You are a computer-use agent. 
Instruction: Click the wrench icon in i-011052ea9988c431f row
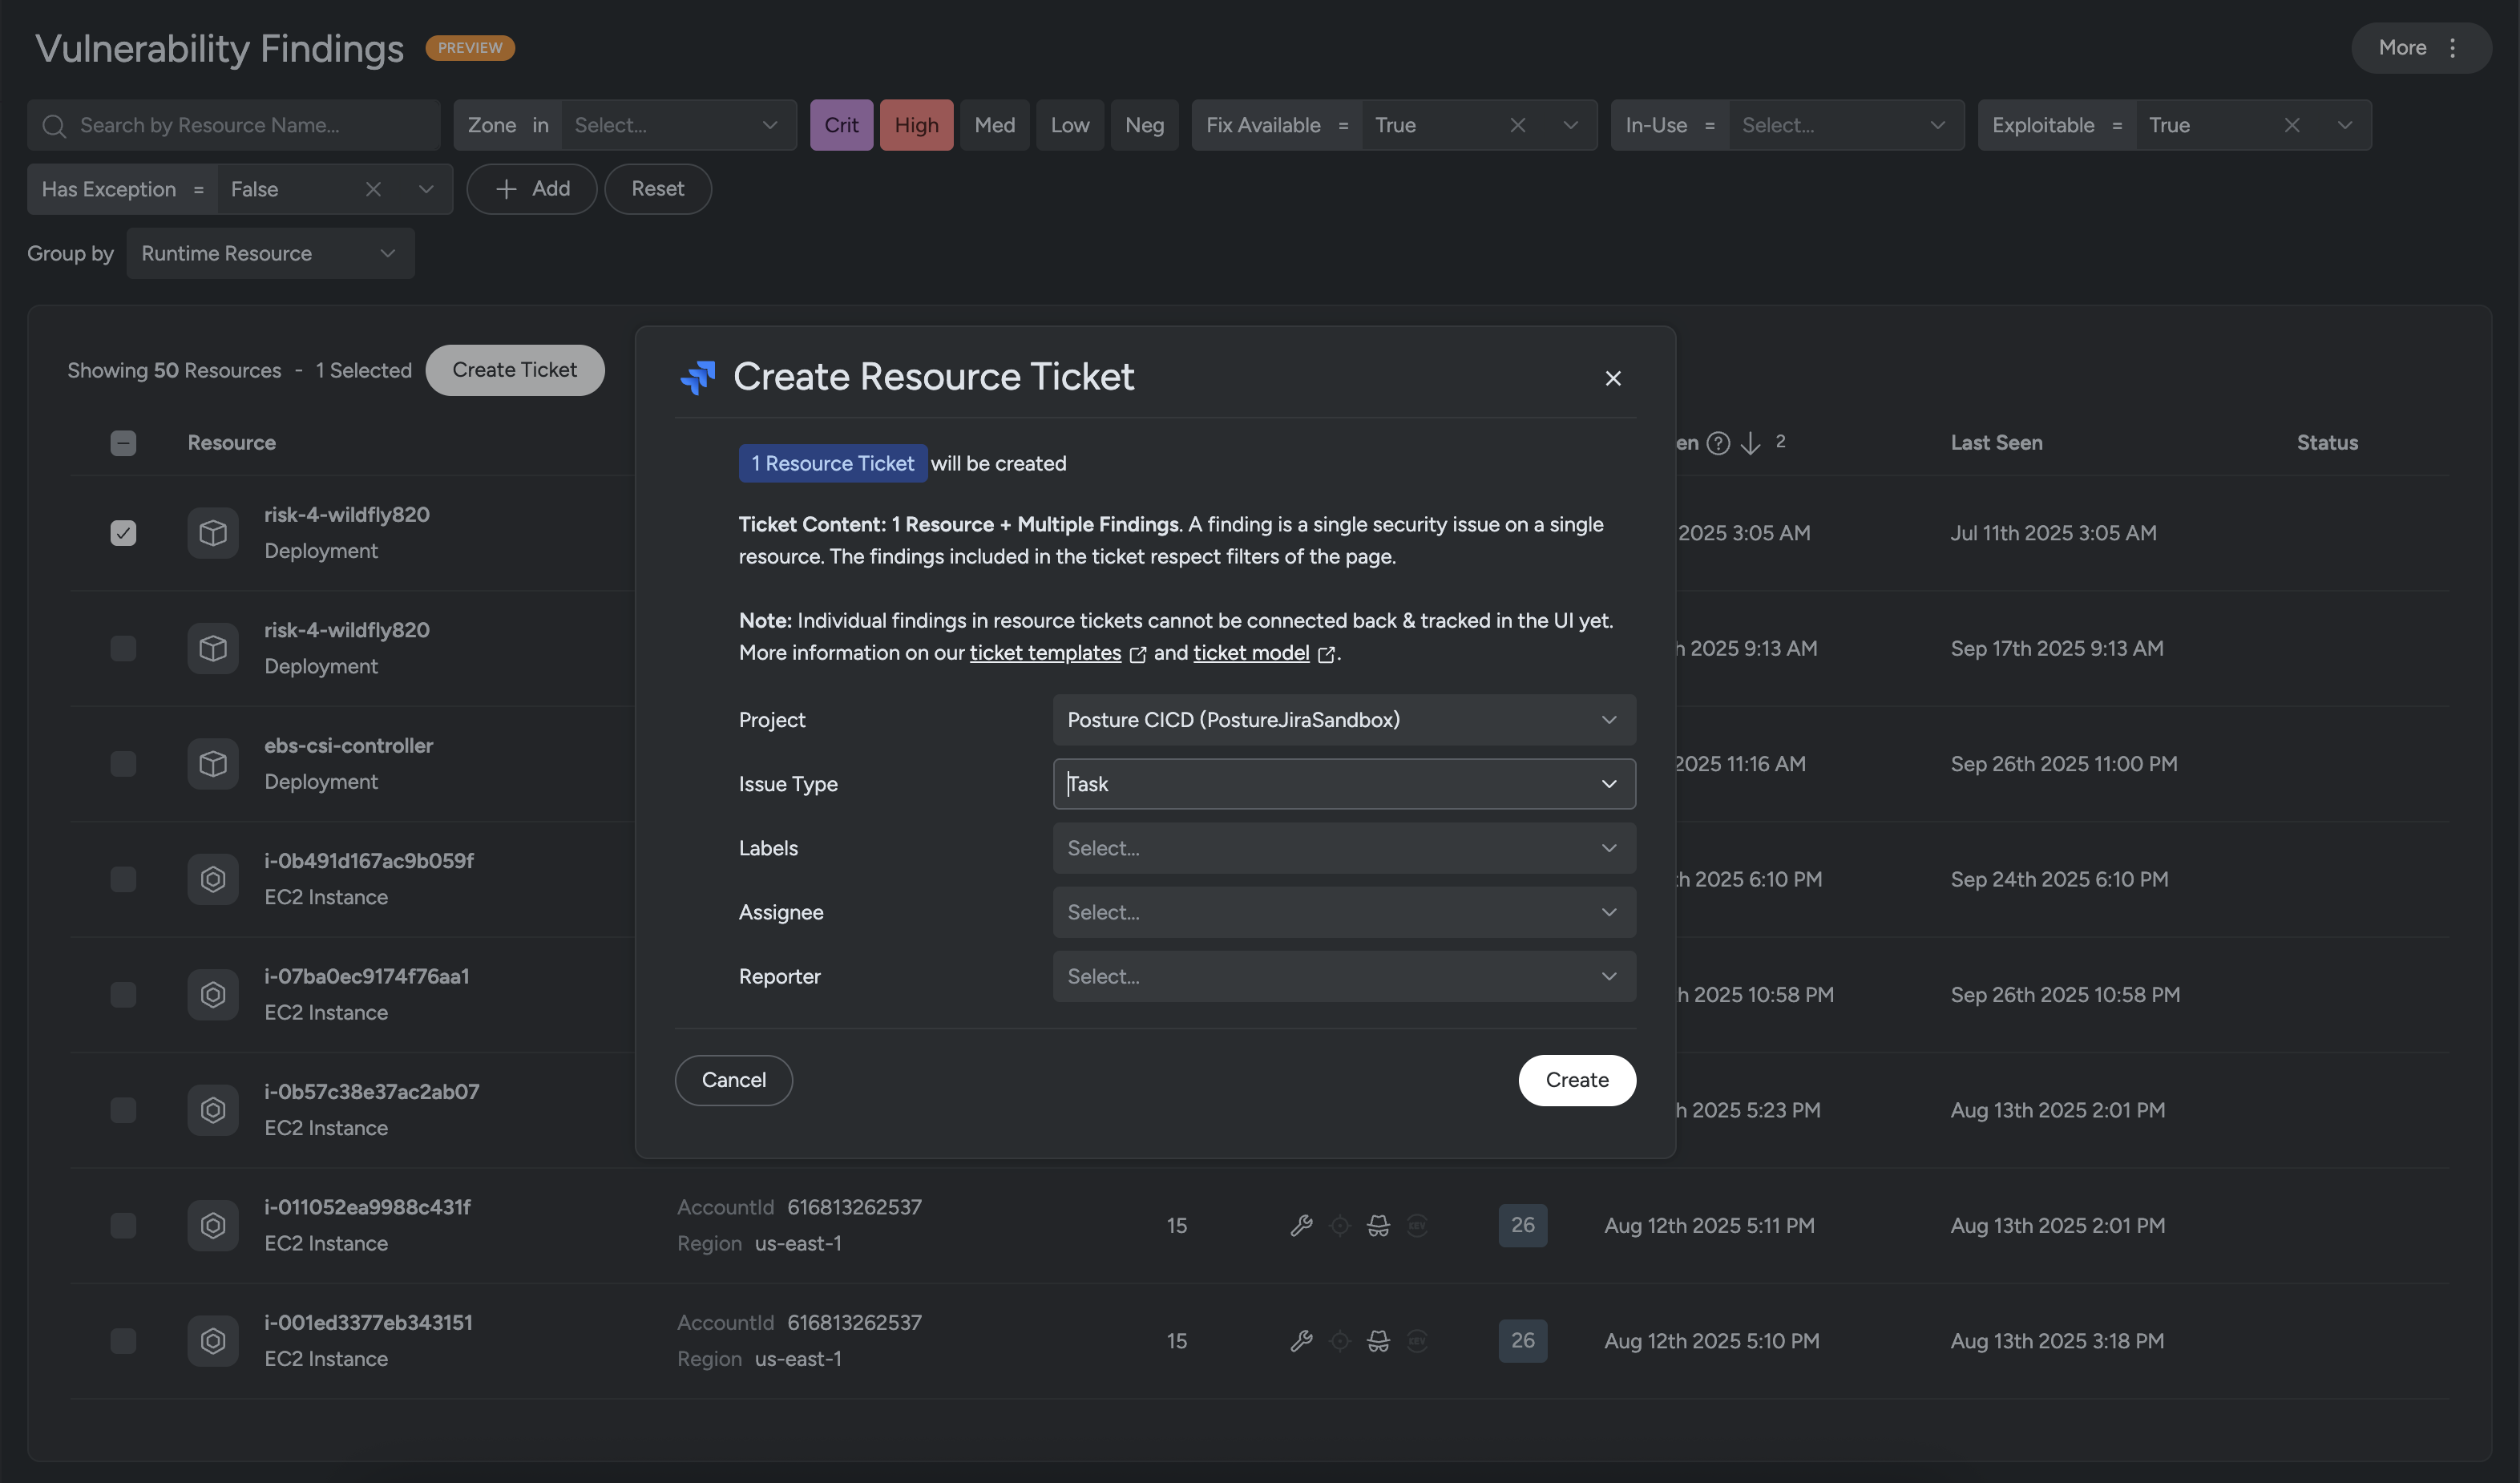[x=1301, y=1225]
